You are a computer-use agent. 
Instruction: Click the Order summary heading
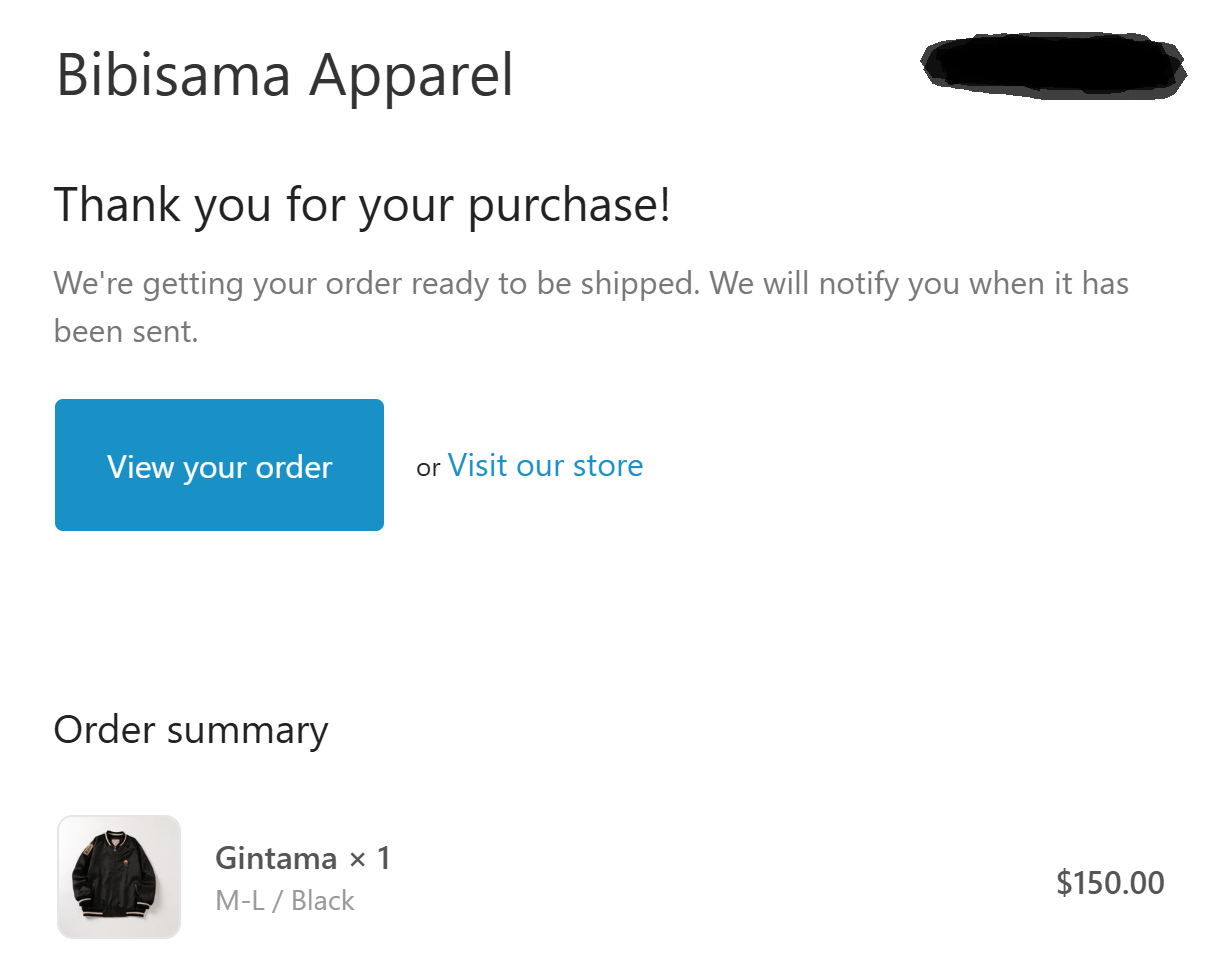[190, 730]
